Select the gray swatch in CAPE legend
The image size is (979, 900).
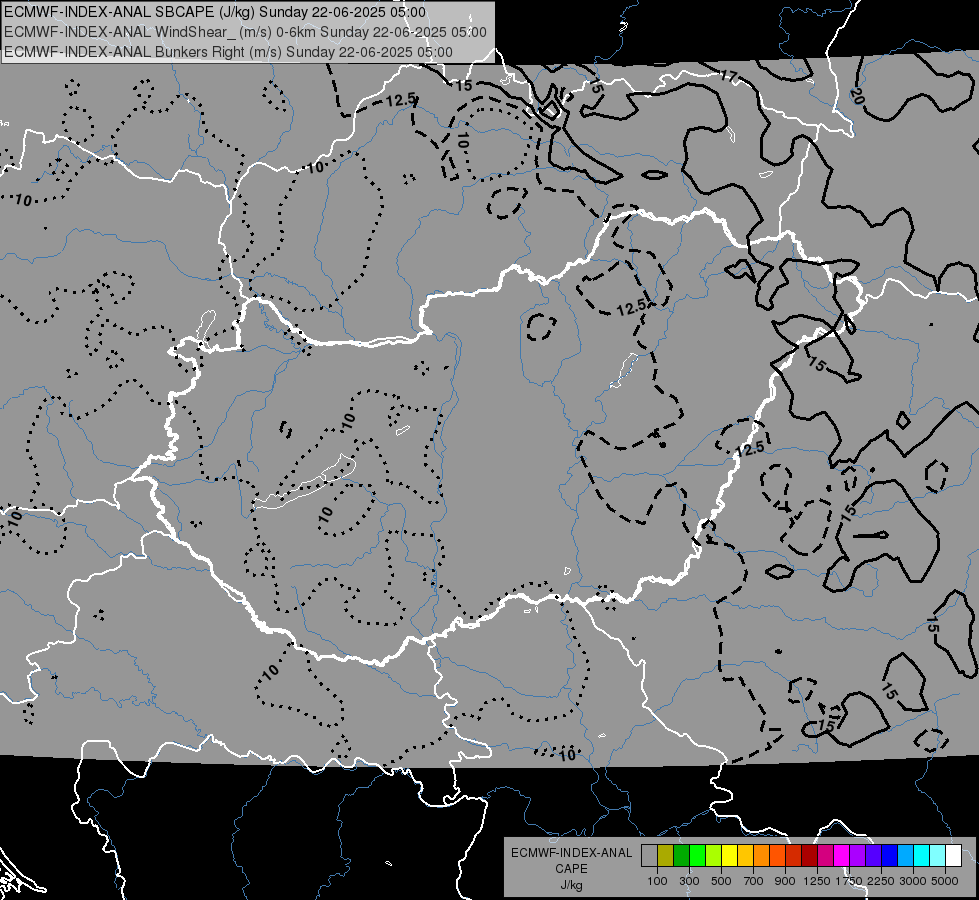pos(649,856)
